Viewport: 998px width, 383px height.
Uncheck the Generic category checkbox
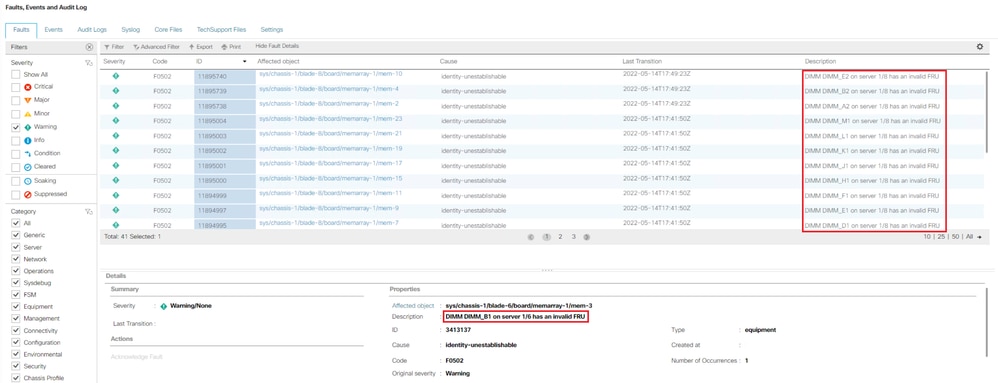(x=16, y=235)
